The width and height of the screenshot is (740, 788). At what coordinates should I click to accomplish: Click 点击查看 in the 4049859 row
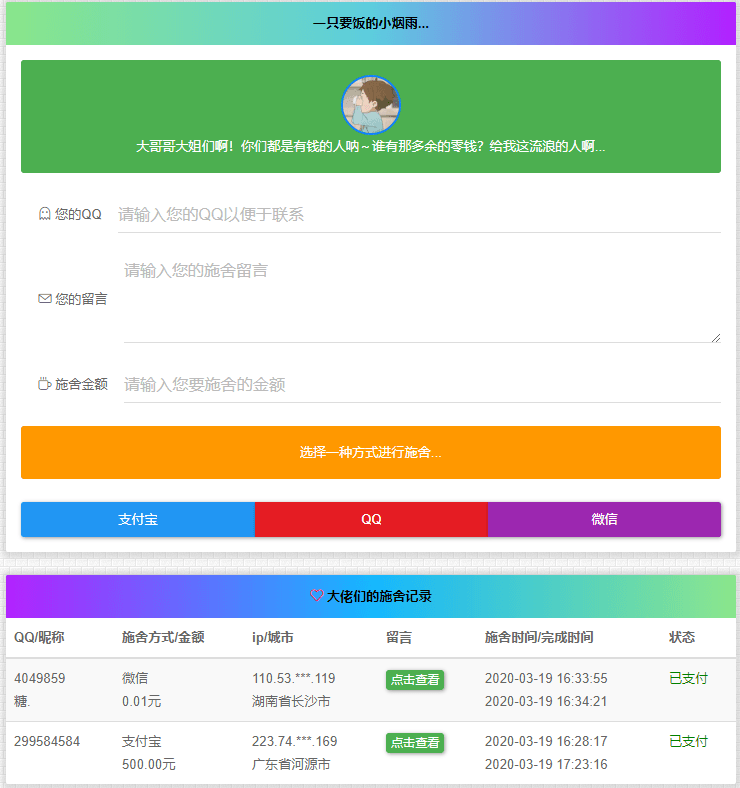tap(415, 679)
